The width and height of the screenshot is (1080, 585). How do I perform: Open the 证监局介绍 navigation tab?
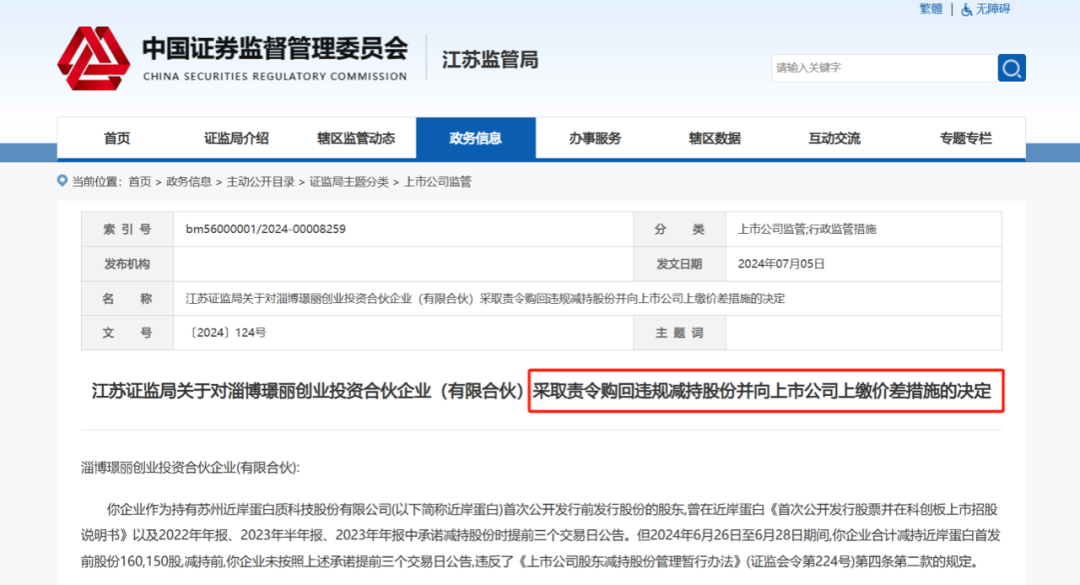(x=236, y=139)
